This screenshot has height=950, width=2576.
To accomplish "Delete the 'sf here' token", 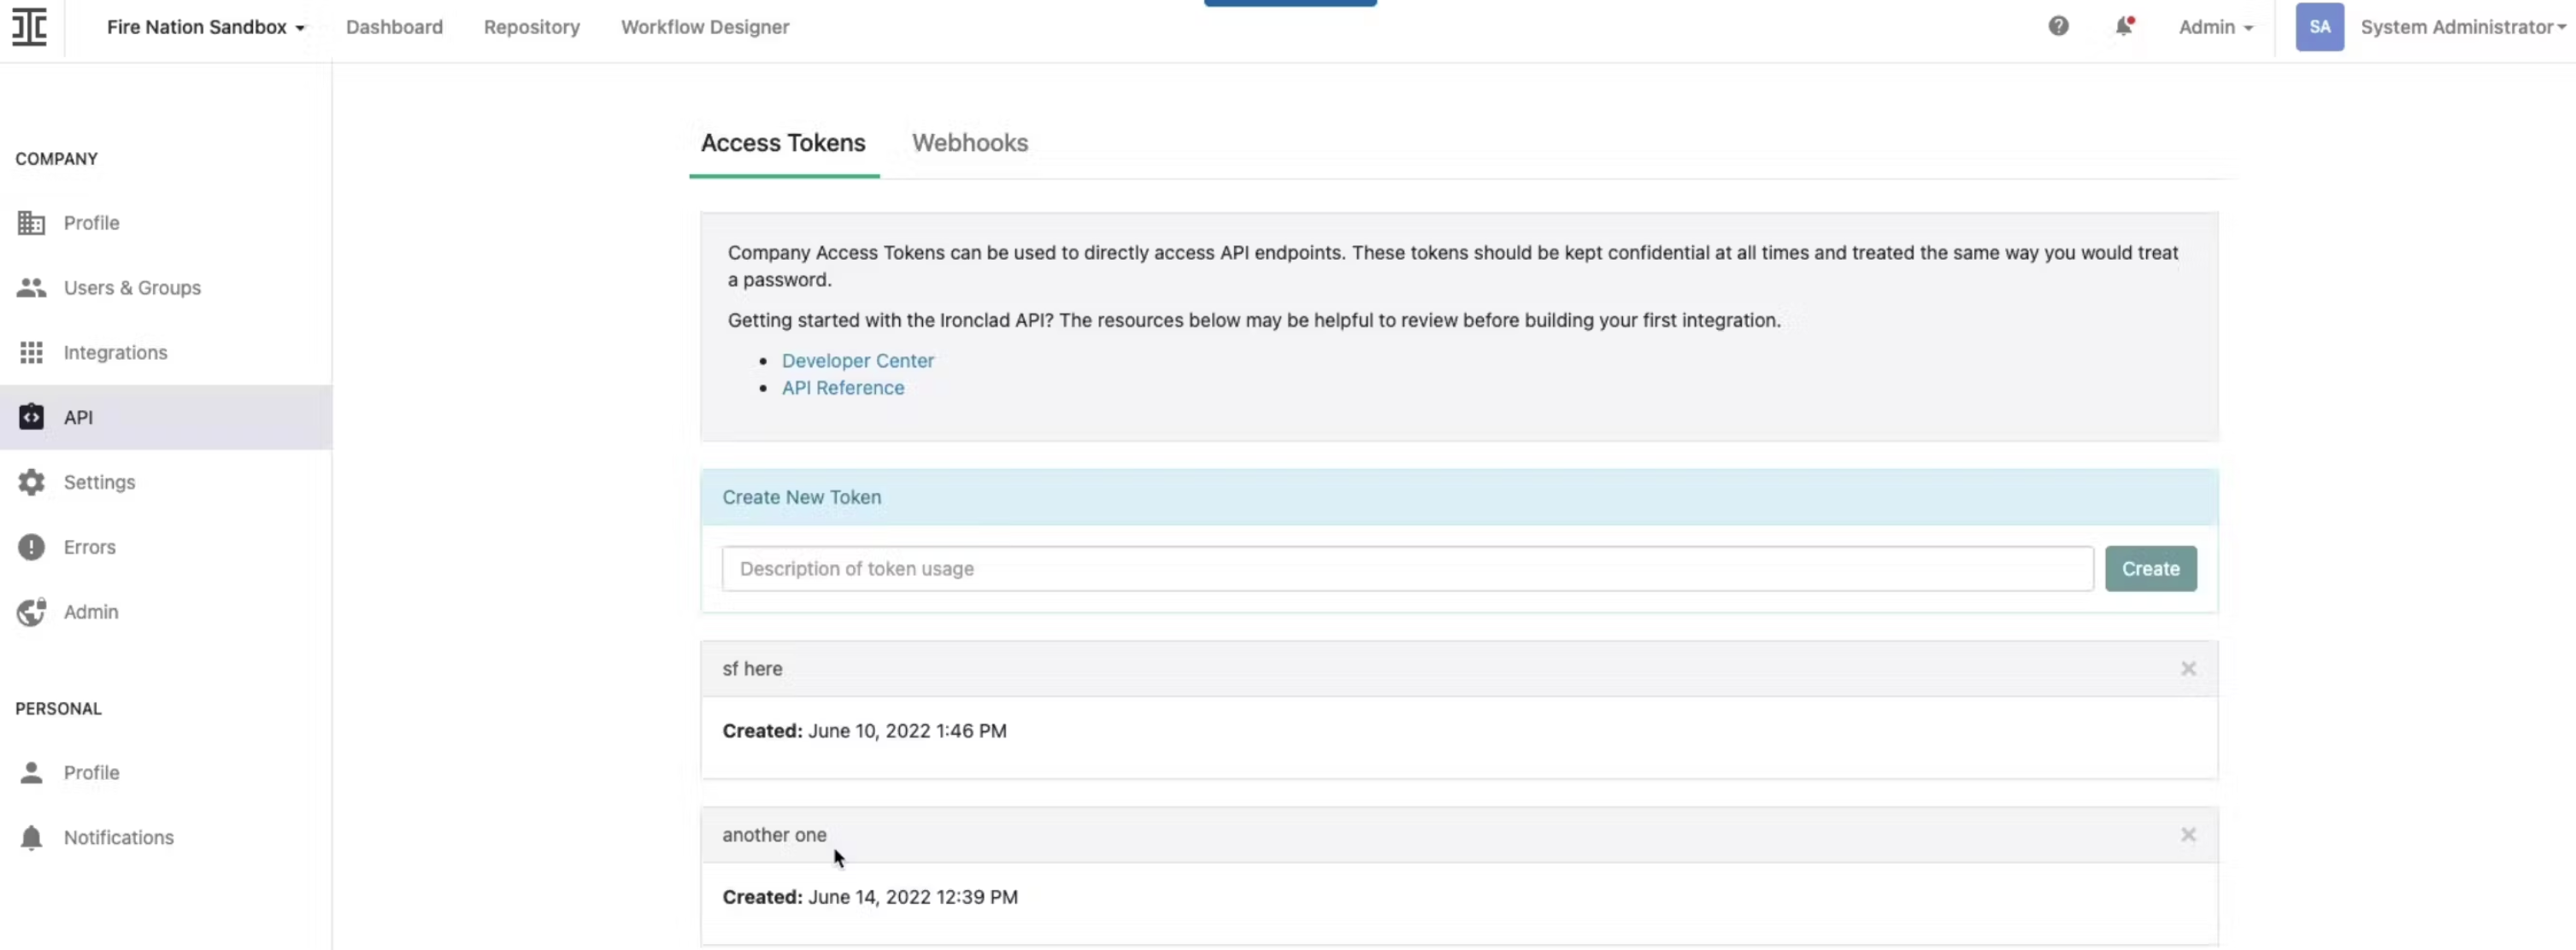I will [x=2188, y=669].
